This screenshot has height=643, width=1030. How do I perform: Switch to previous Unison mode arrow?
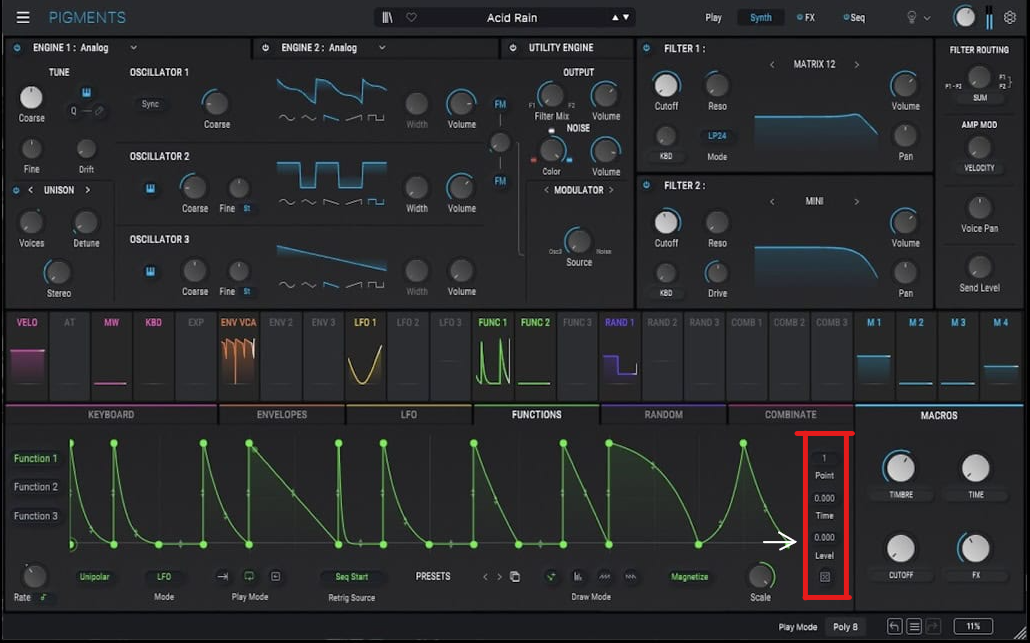point(30,190)
